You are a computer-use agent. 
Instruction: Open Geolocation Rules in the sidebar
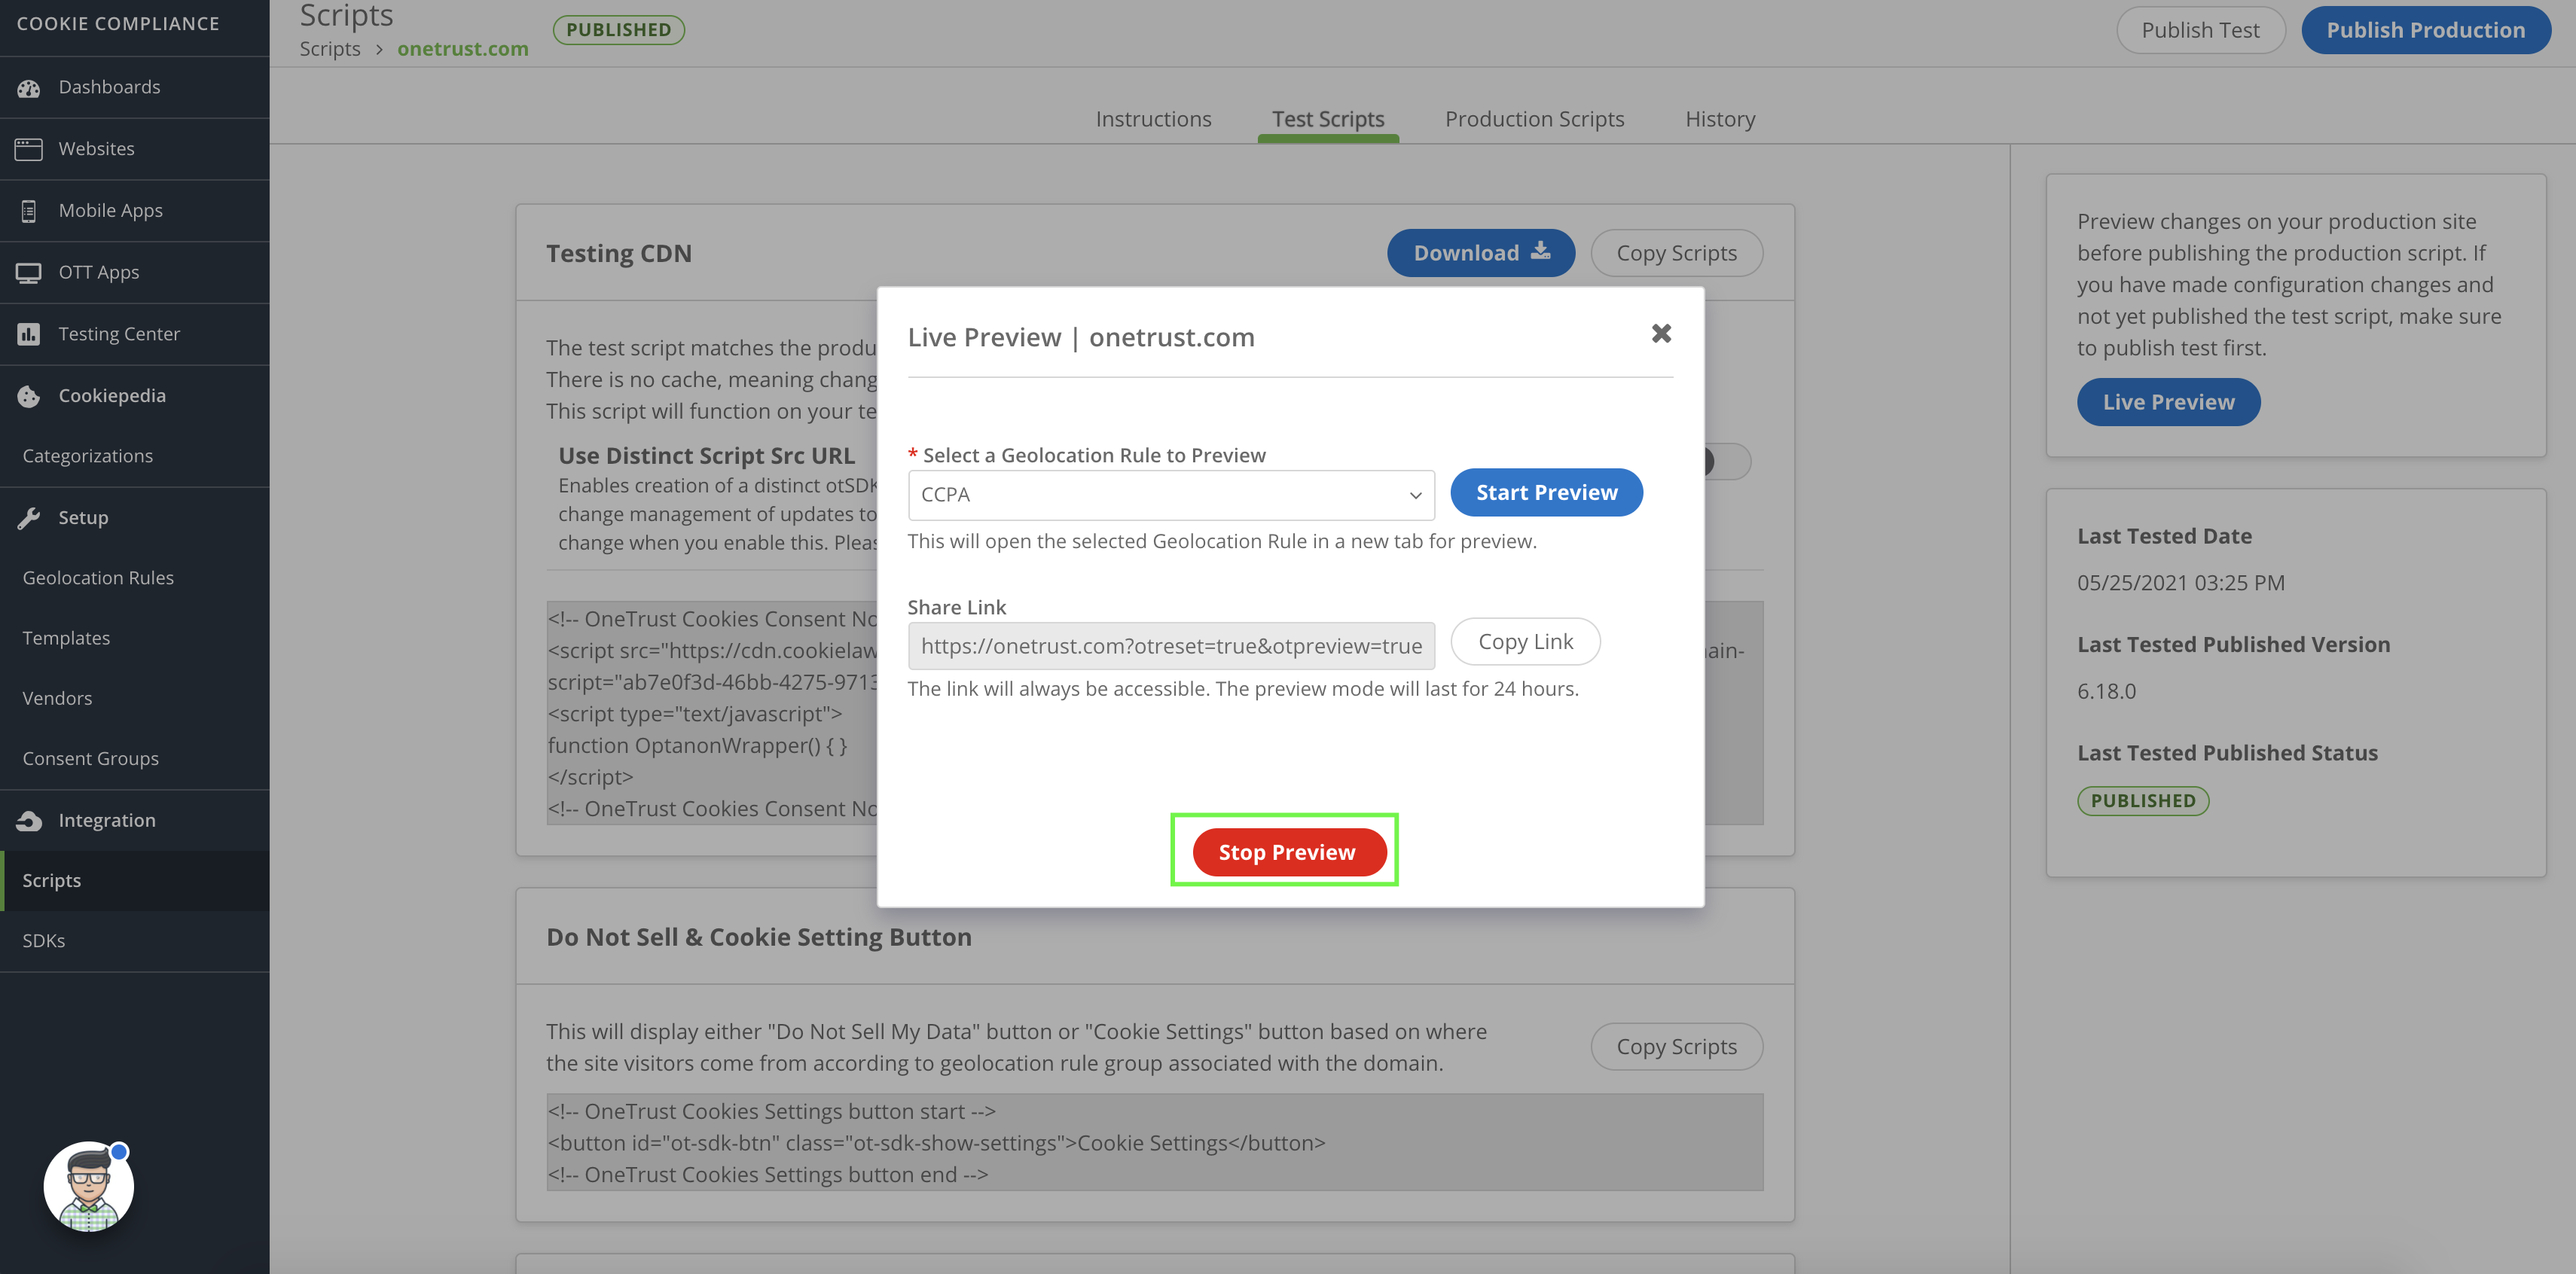tap(98, 578)
